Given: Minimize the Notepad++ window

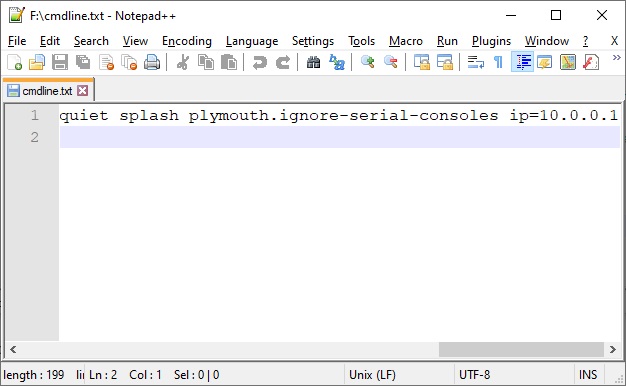Looking at the screenshot, I should pyautogui.click(x=511, y=16).
